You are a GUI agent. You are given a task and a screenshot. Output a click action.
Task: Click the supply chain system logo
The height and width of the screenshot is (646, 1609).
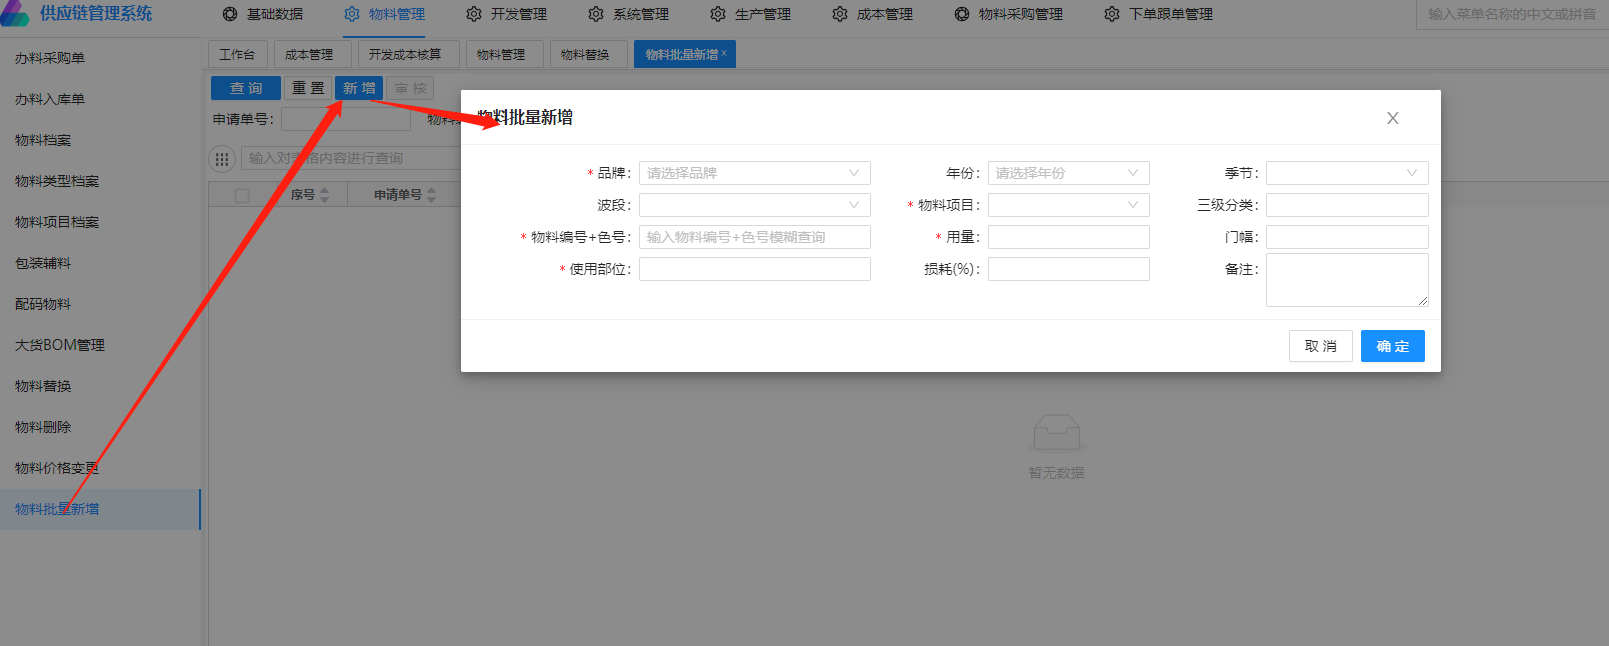(x=15, y=14)
